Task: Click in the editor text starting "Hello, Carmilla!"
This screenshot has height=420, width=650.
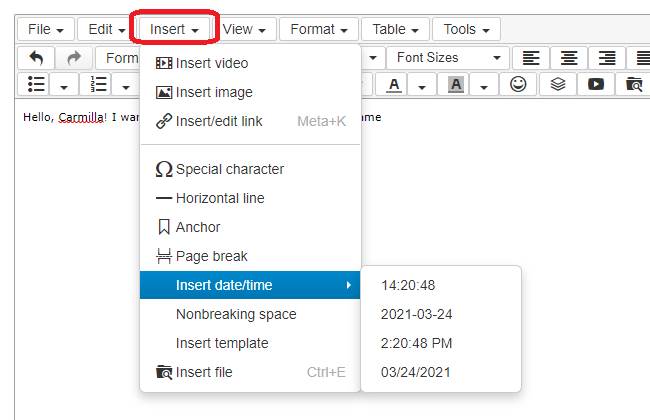Action: (81, 117)
